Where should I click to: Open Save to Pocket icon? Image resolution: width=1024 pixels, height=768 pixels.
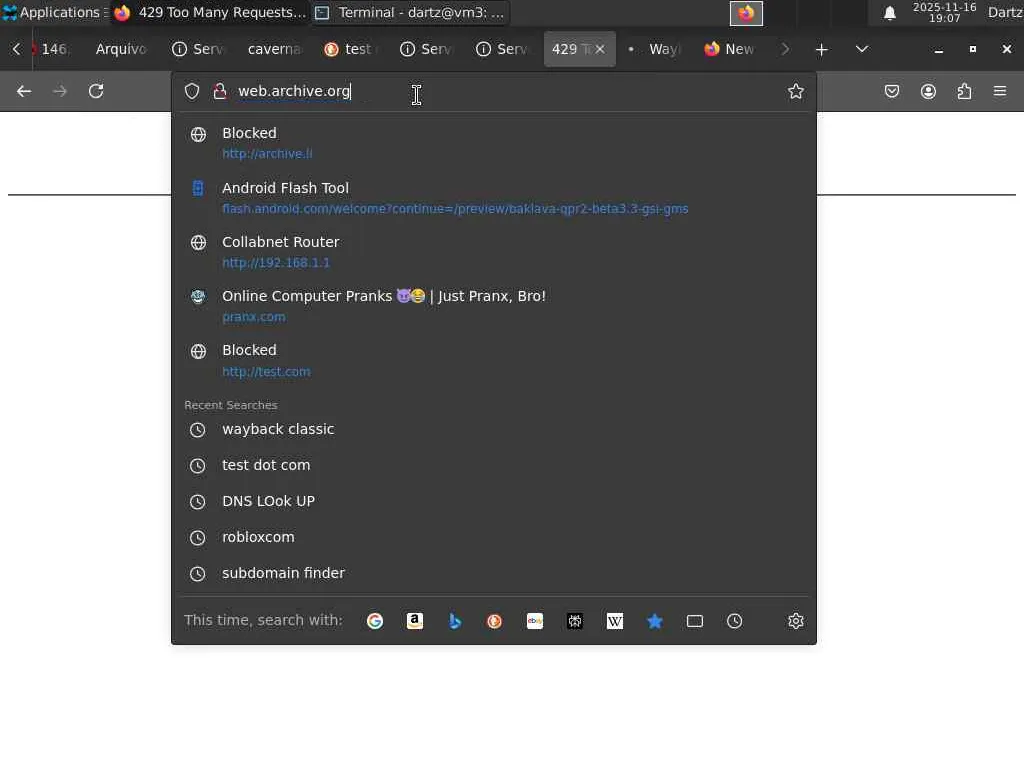892,91
